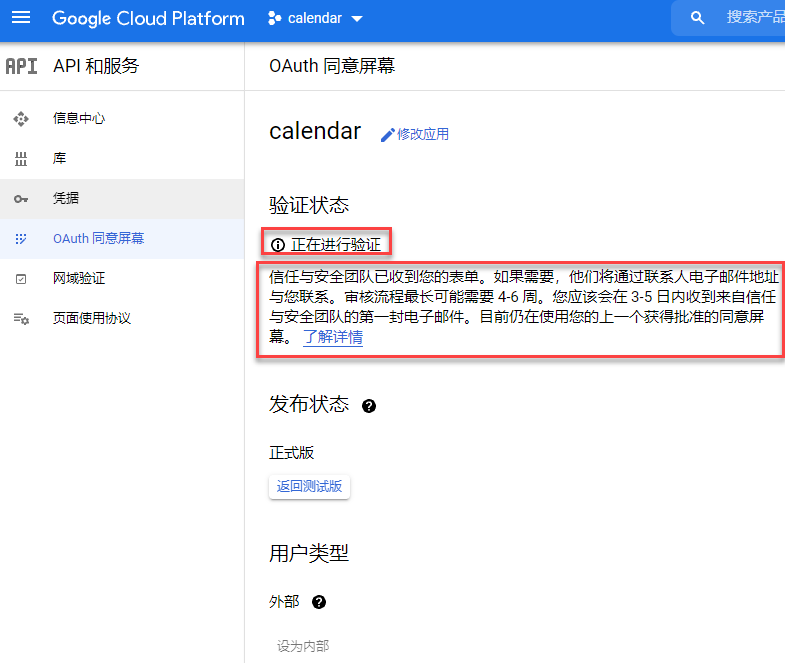The height and width of the screenshot is (663, 785).
Task: Click the 验证状态 heading
Action: click(309, 205)
